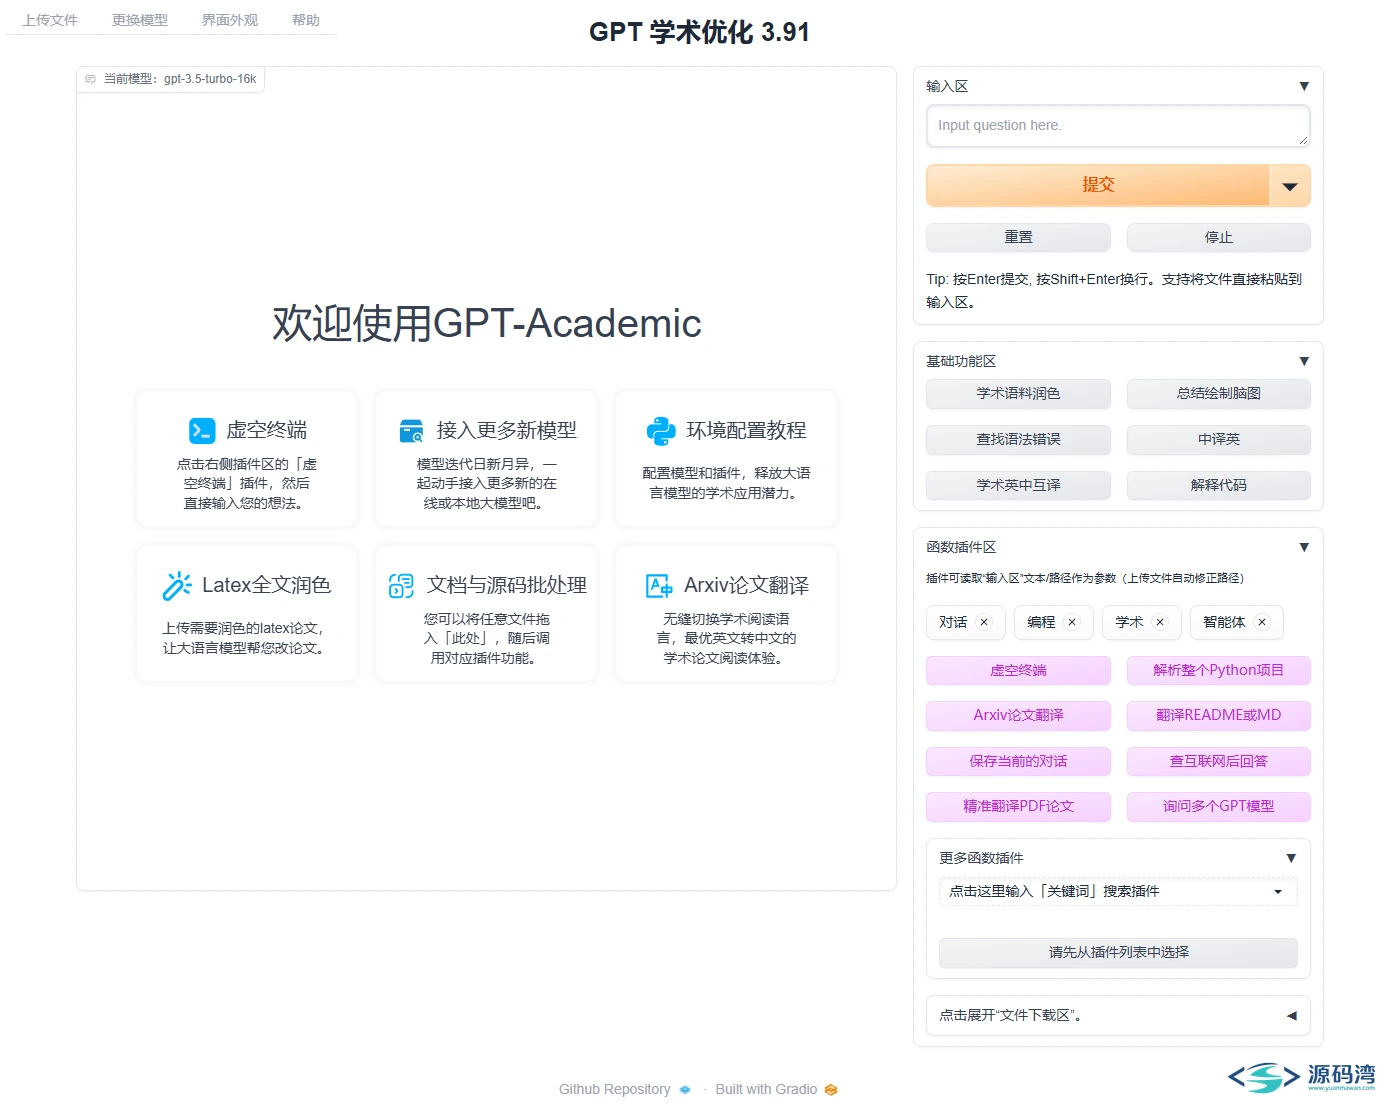The height and width of the screenshot is (1116, 1400).
Task: Click the 询问多个GPT模型 button
Action: pos(1218,807)
